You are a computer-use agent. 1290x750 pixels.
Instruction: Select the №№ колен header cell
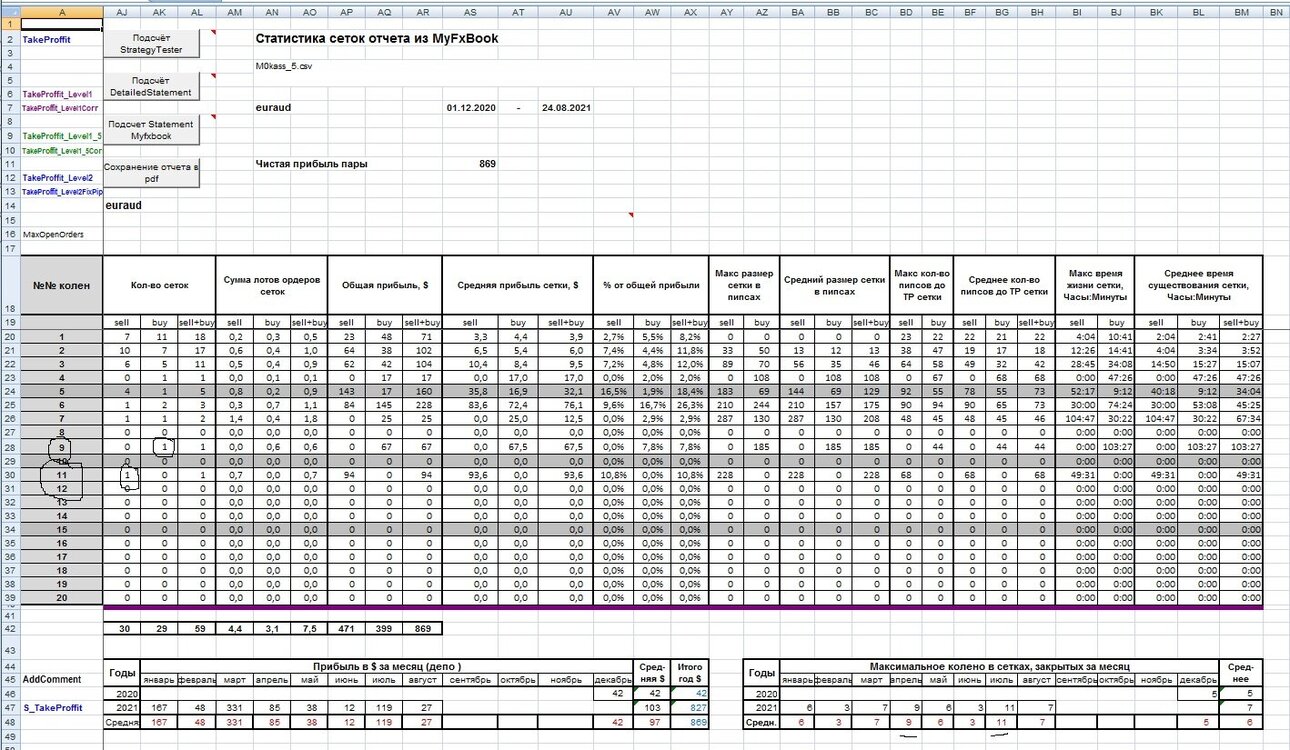pos(61,285)
